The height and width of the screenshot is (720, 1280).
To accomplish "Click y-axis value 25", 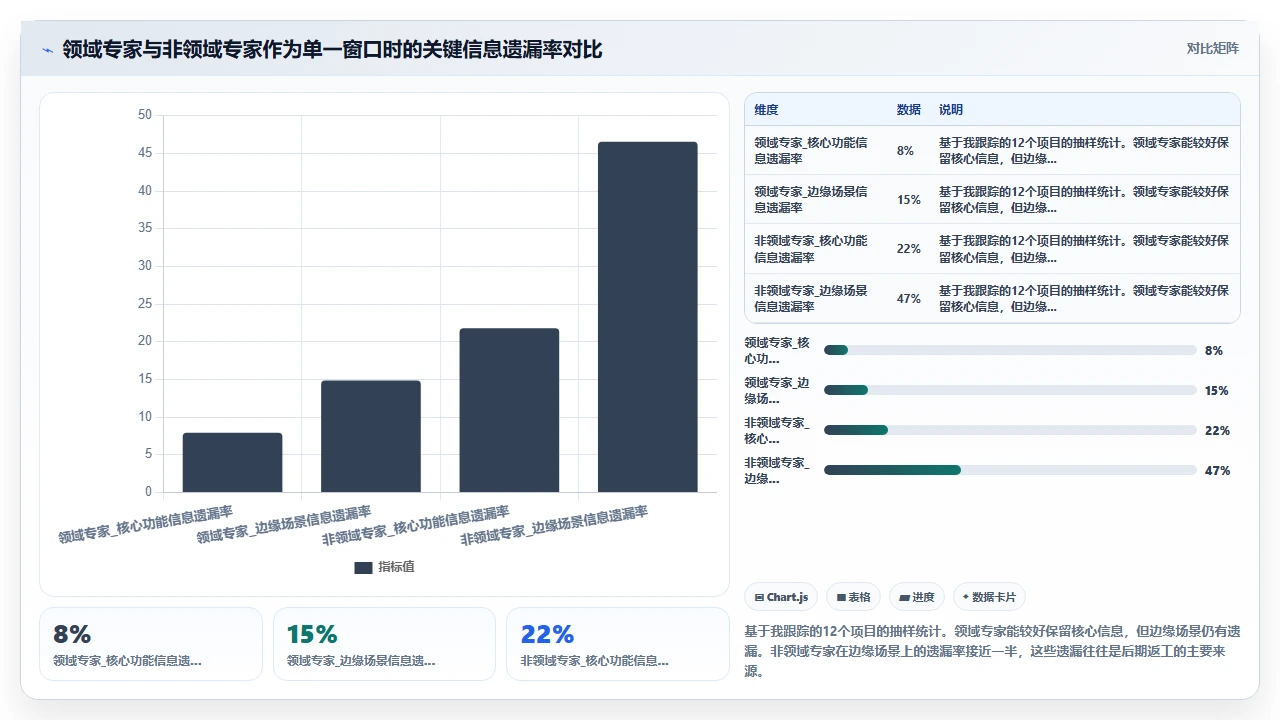I will 145,303.
